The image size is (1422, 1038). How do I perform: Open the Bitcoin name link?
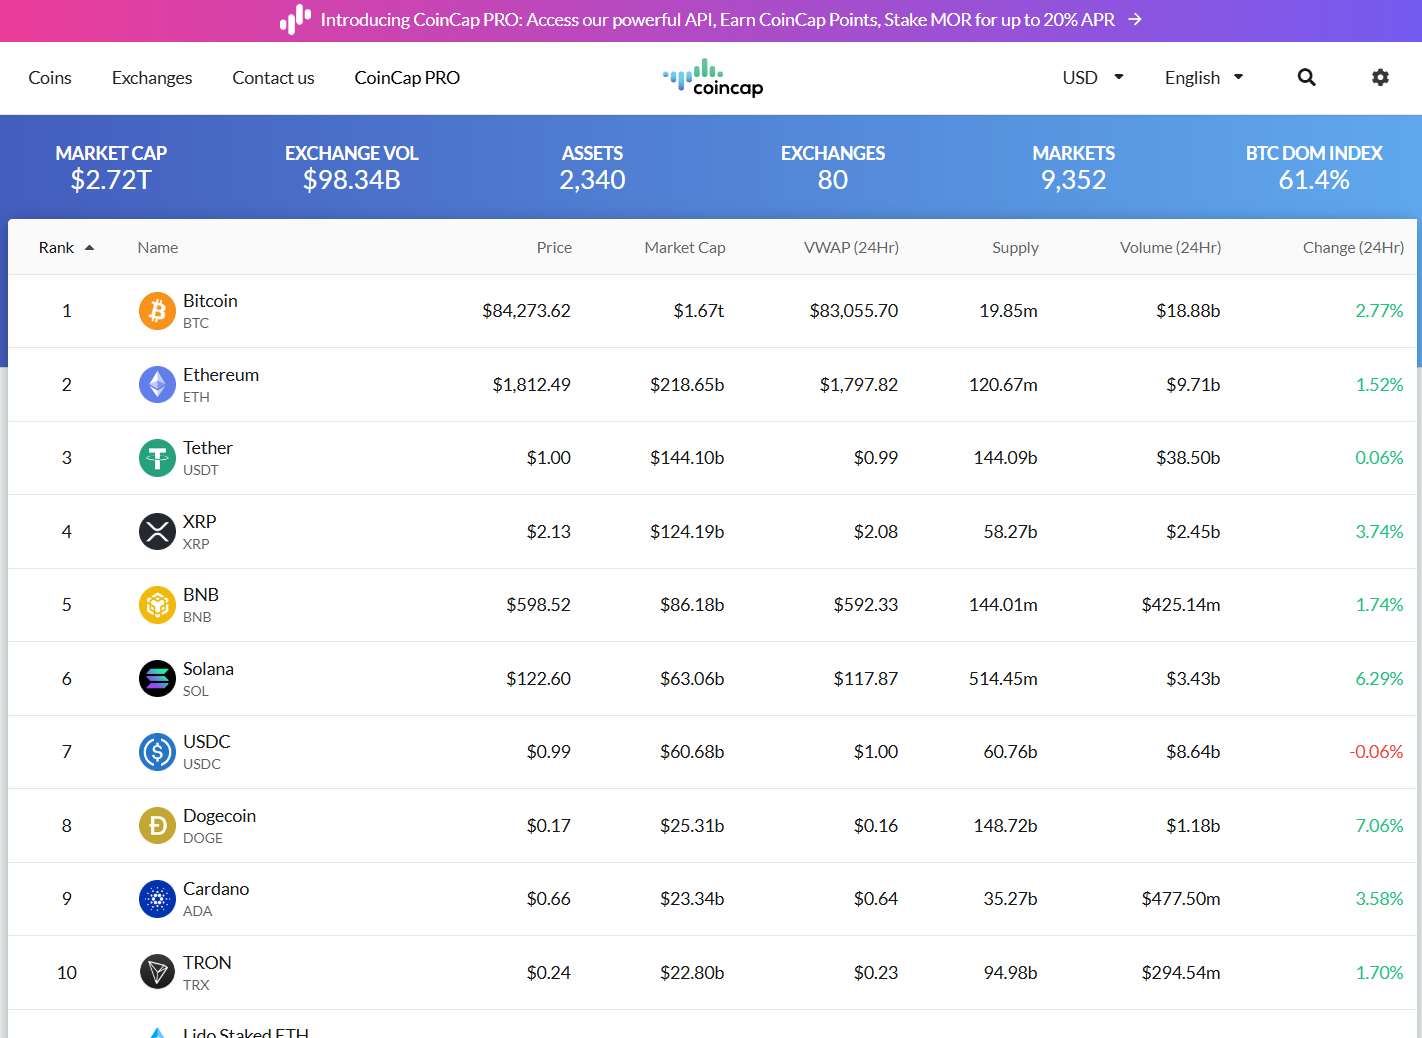(x=210, y=301)
